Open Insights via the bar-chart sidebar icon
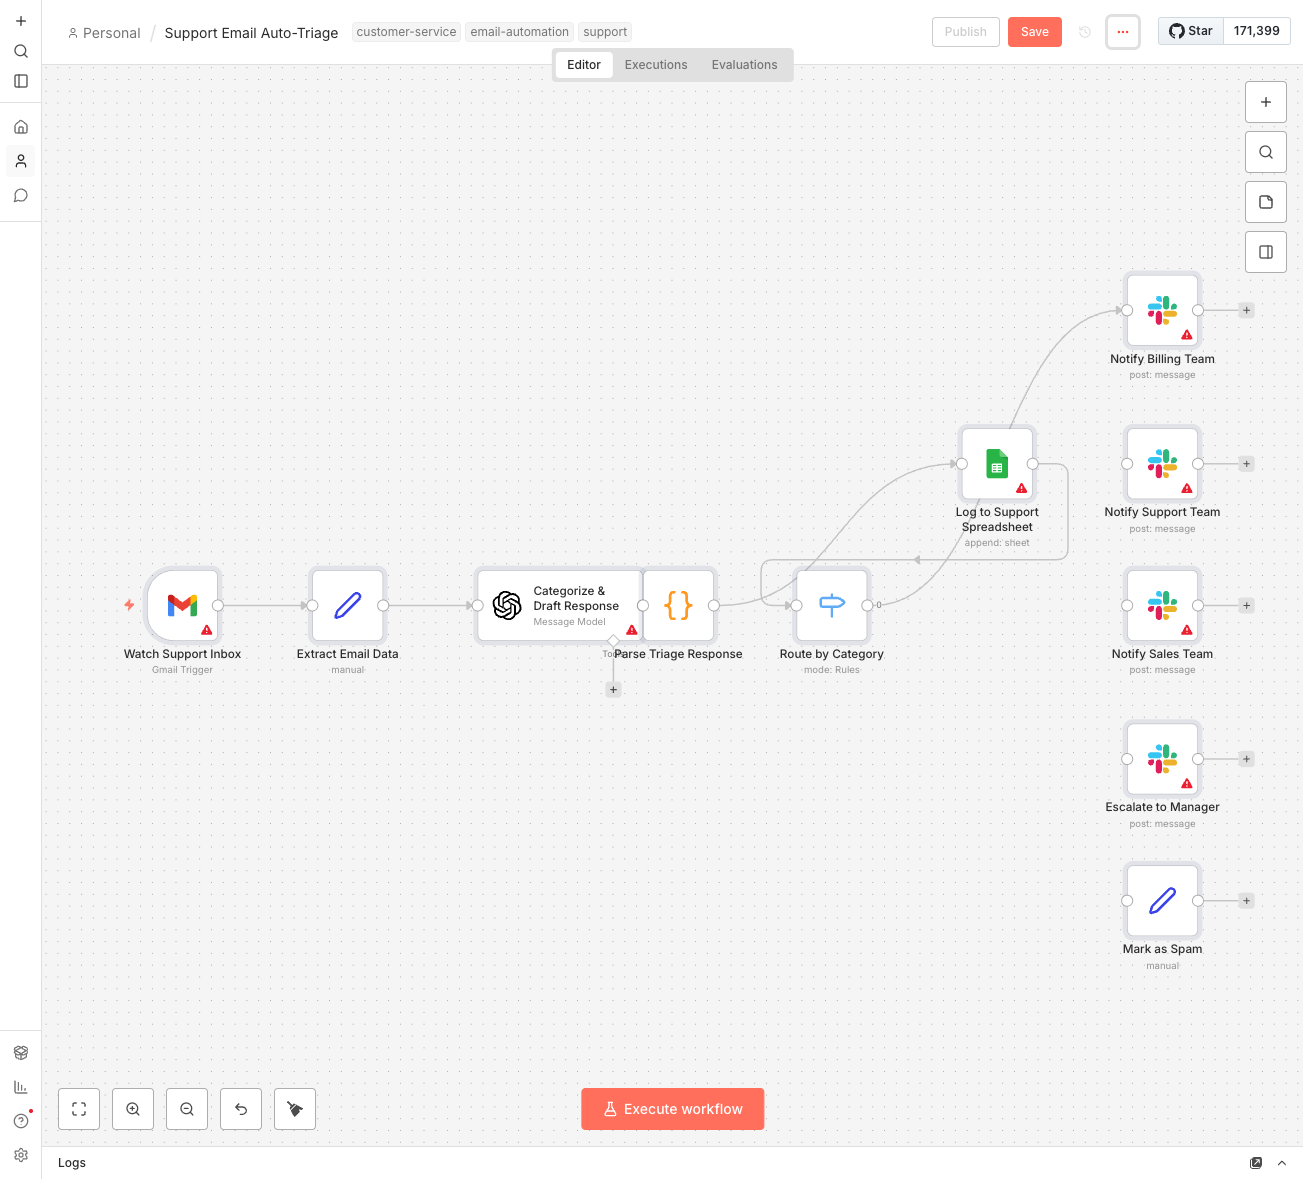The width and height of the screenshot is (1303, 1179). [x=21, y=1087]
